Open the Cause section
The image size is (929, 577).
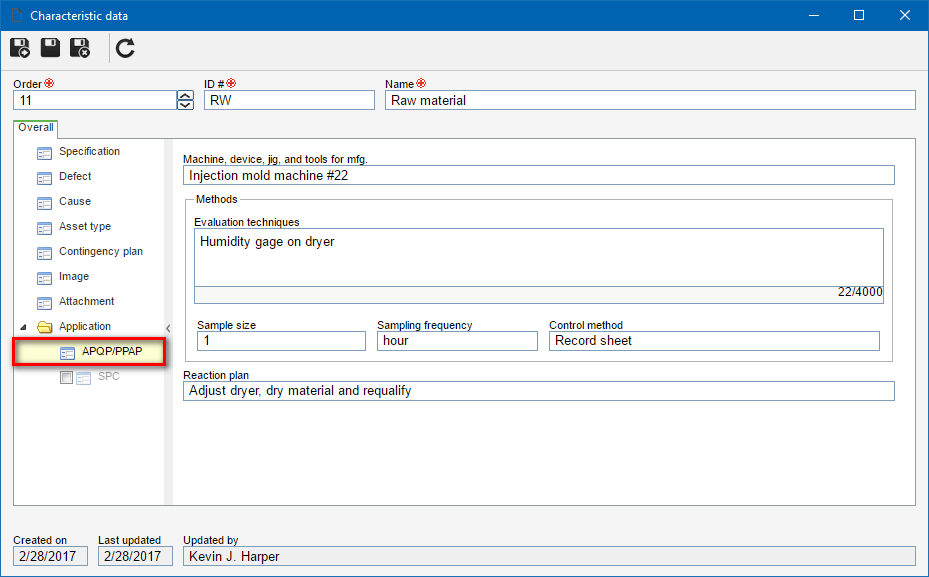click(x=75, y=201)
